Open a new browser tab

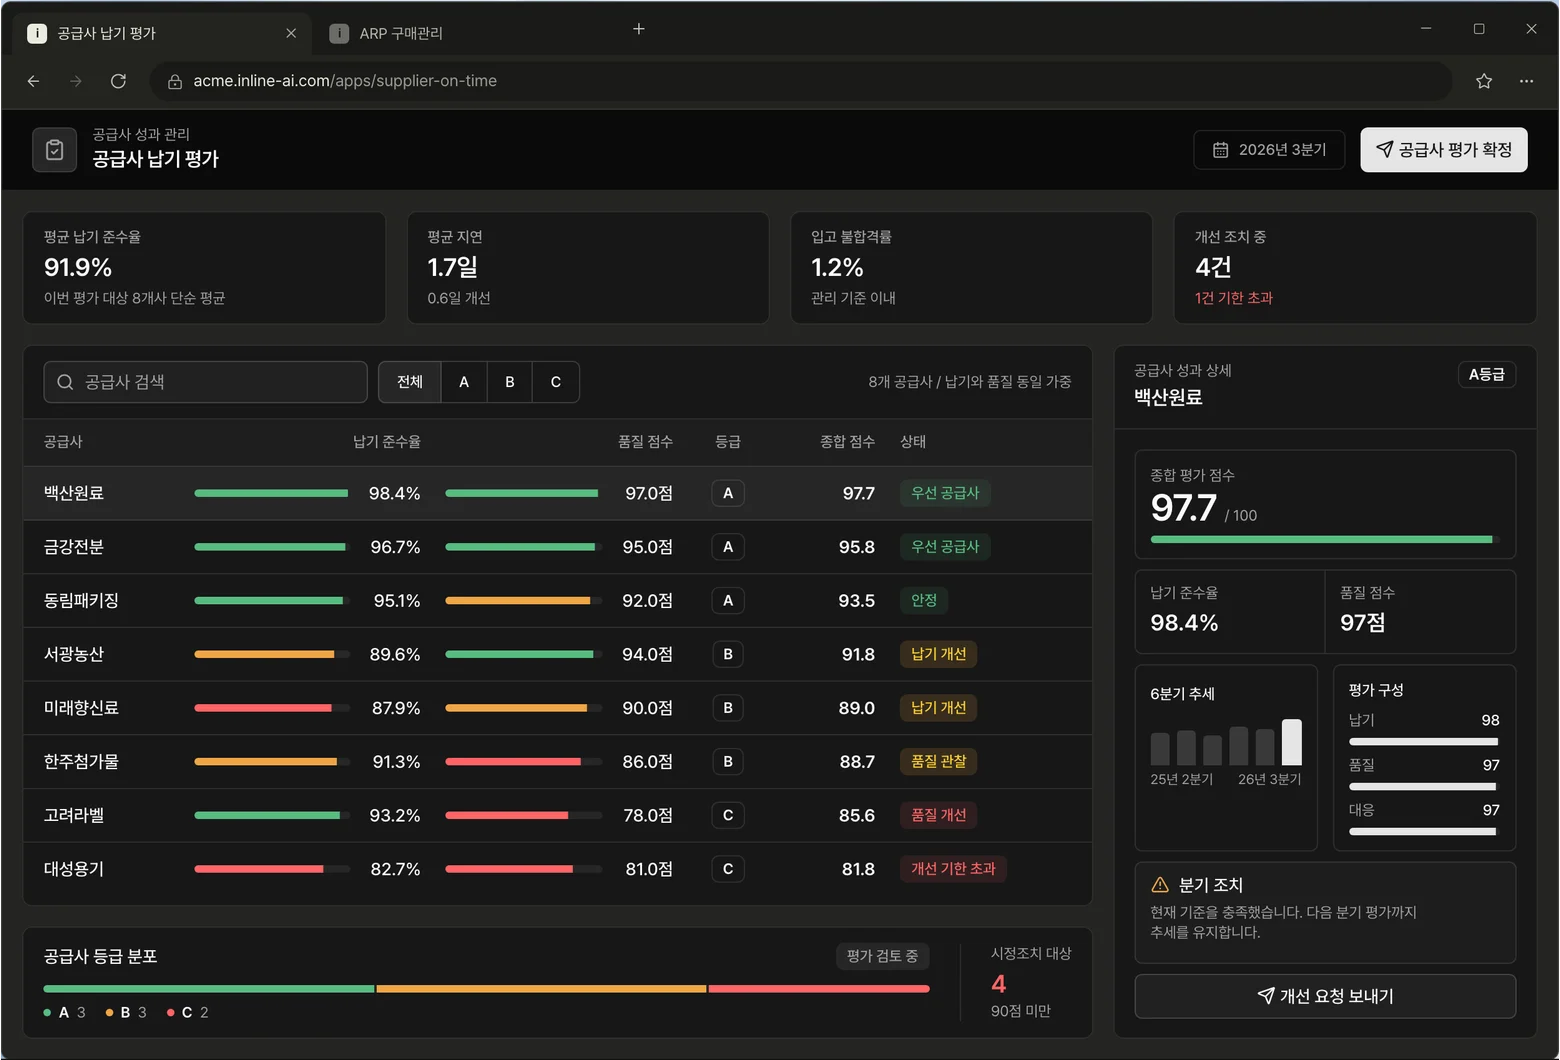[x=639, y=29]
